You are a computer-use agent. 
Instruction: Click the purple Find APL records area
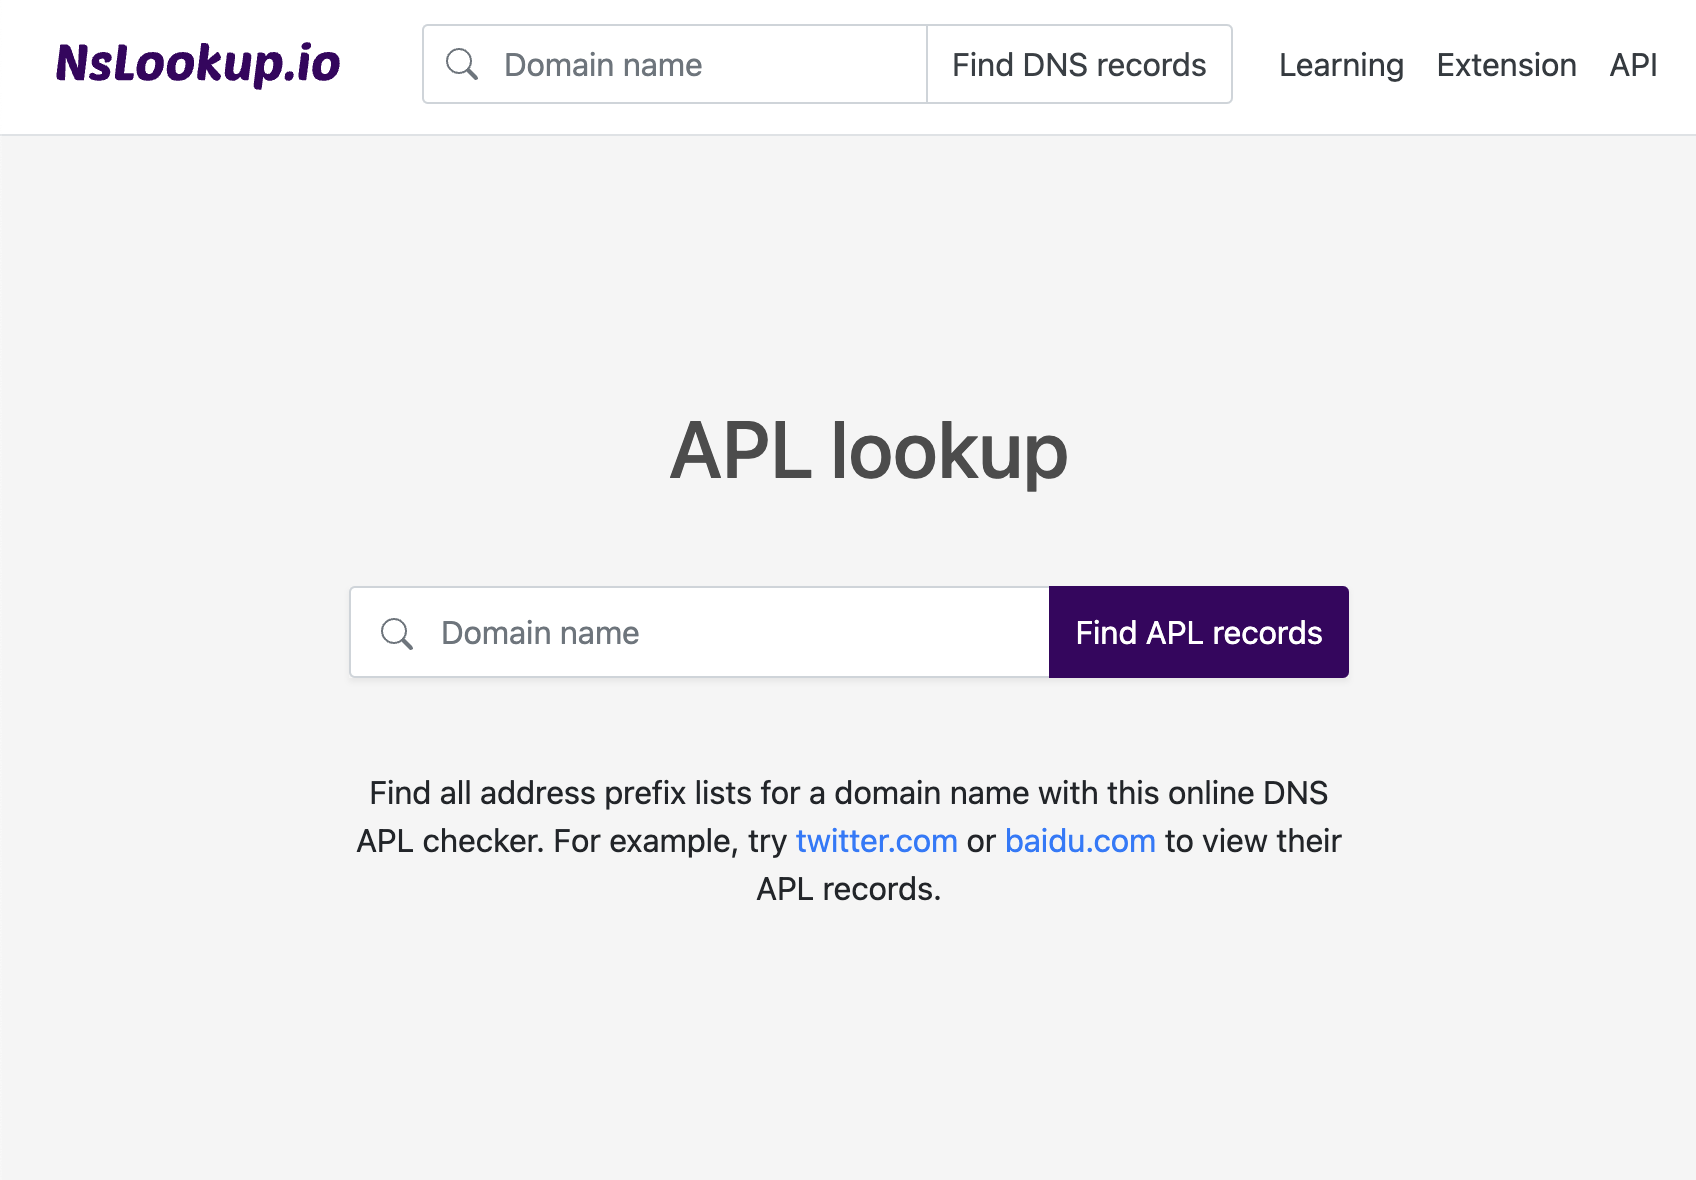click(x=1197, y=632)
